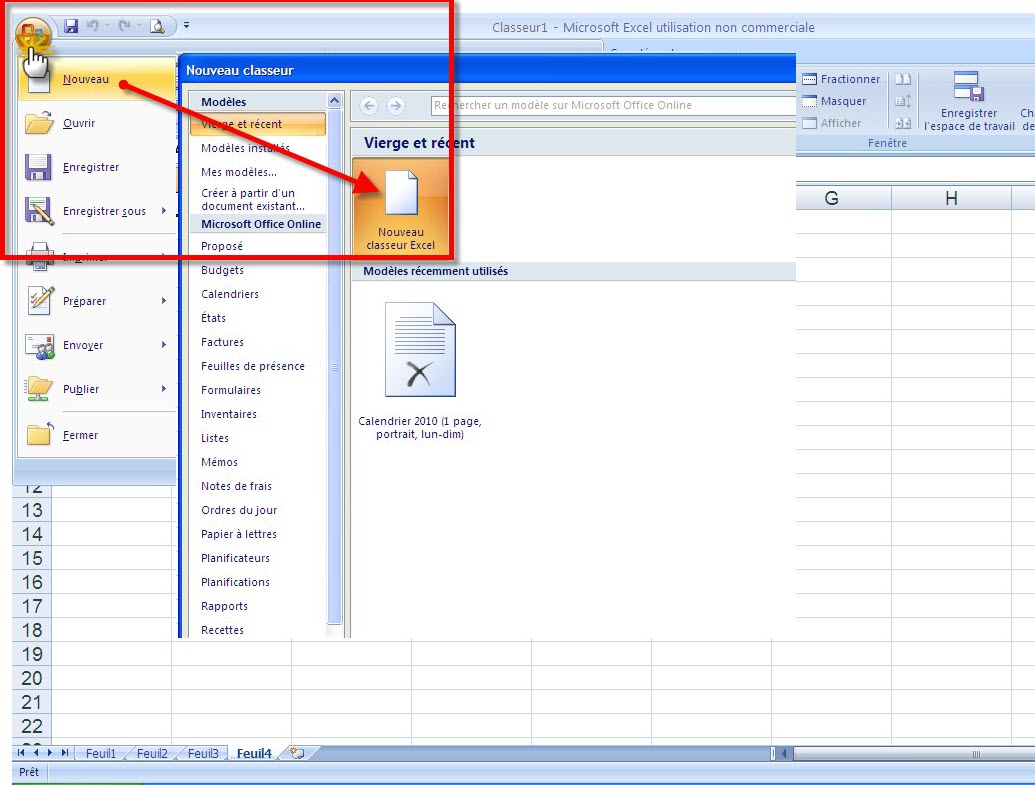The width and height of the screenshot is (1035, 785).
Task: Choose Ouvrir in the Office menu
Action: [x=96, y=123]
